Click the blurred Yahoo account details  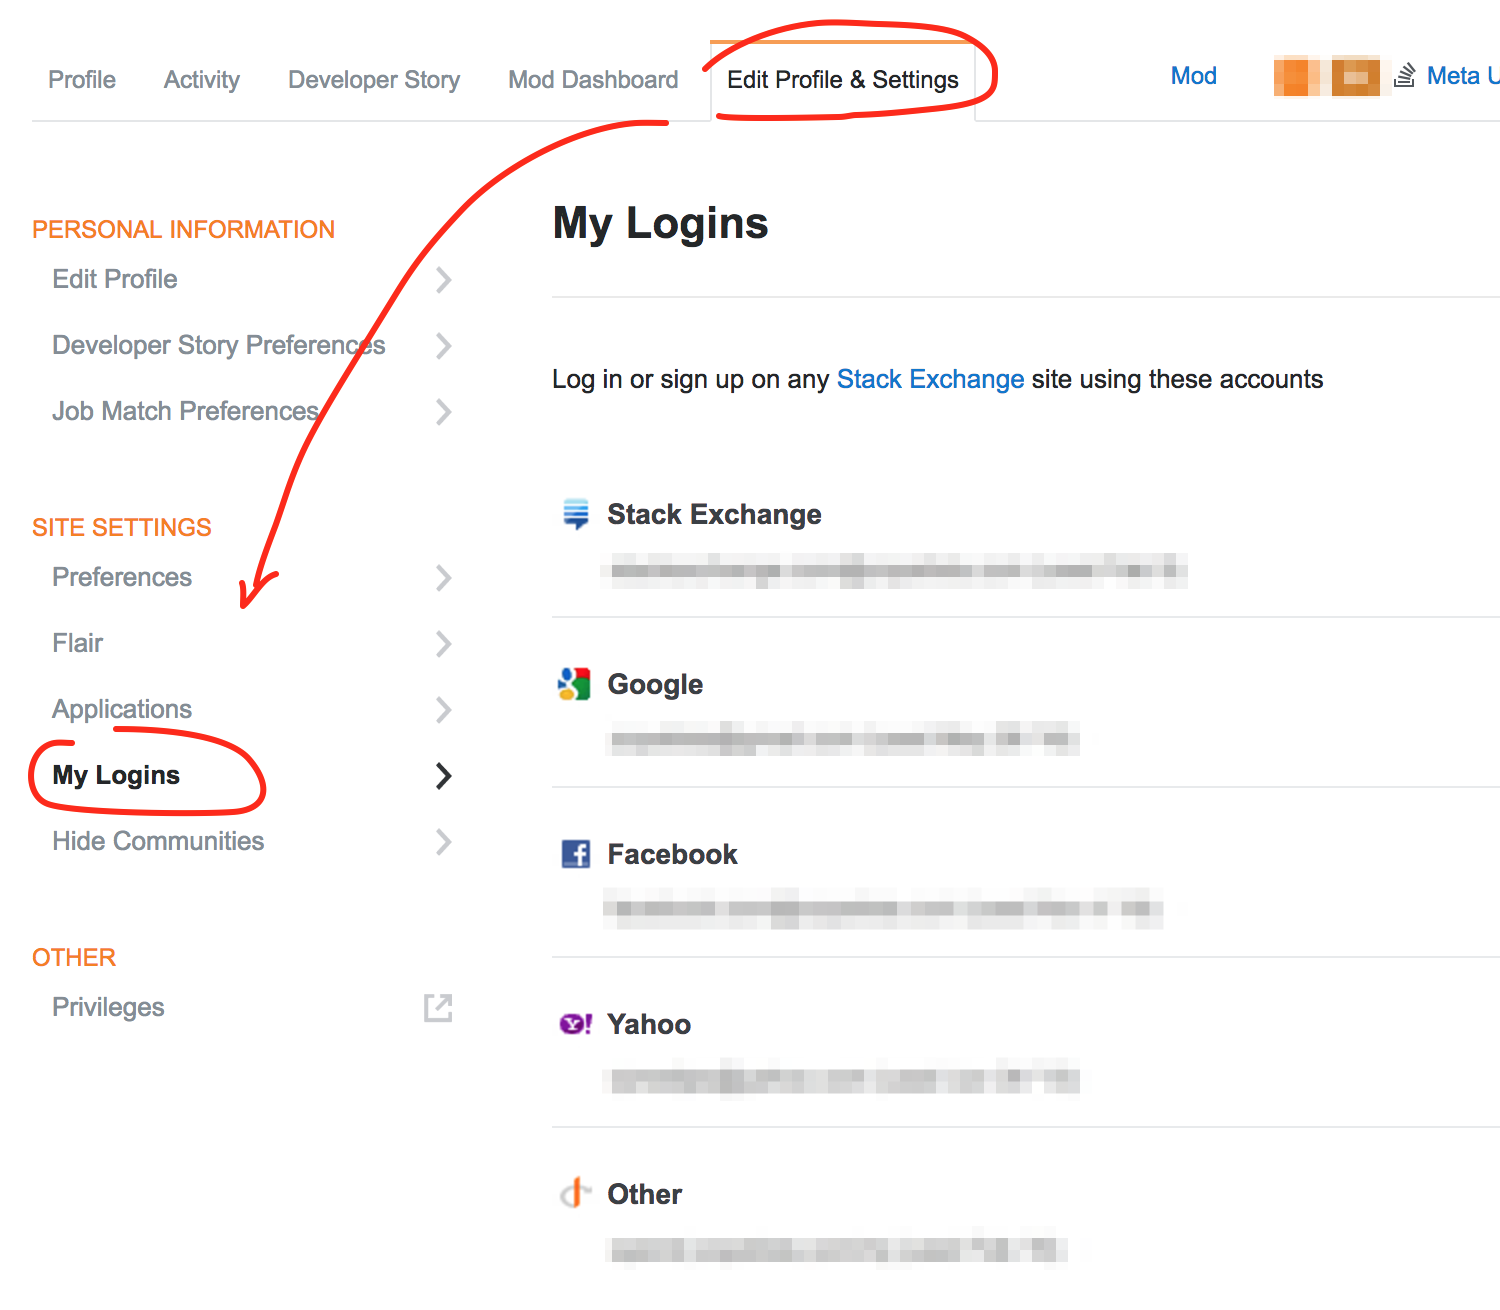pos(842,1079)
